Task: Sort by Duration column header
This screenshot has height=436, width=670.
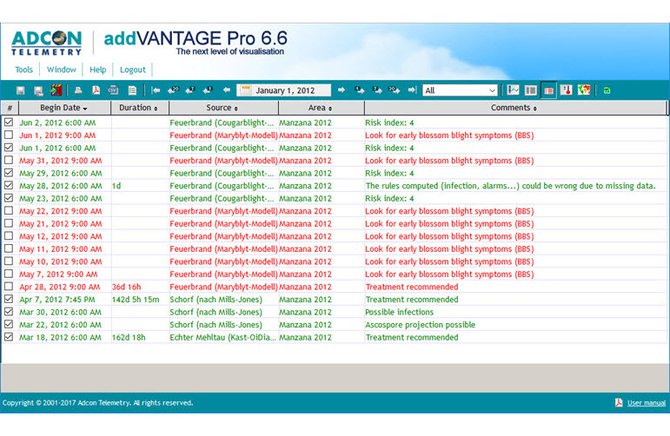Action: [x=140, y=108]
